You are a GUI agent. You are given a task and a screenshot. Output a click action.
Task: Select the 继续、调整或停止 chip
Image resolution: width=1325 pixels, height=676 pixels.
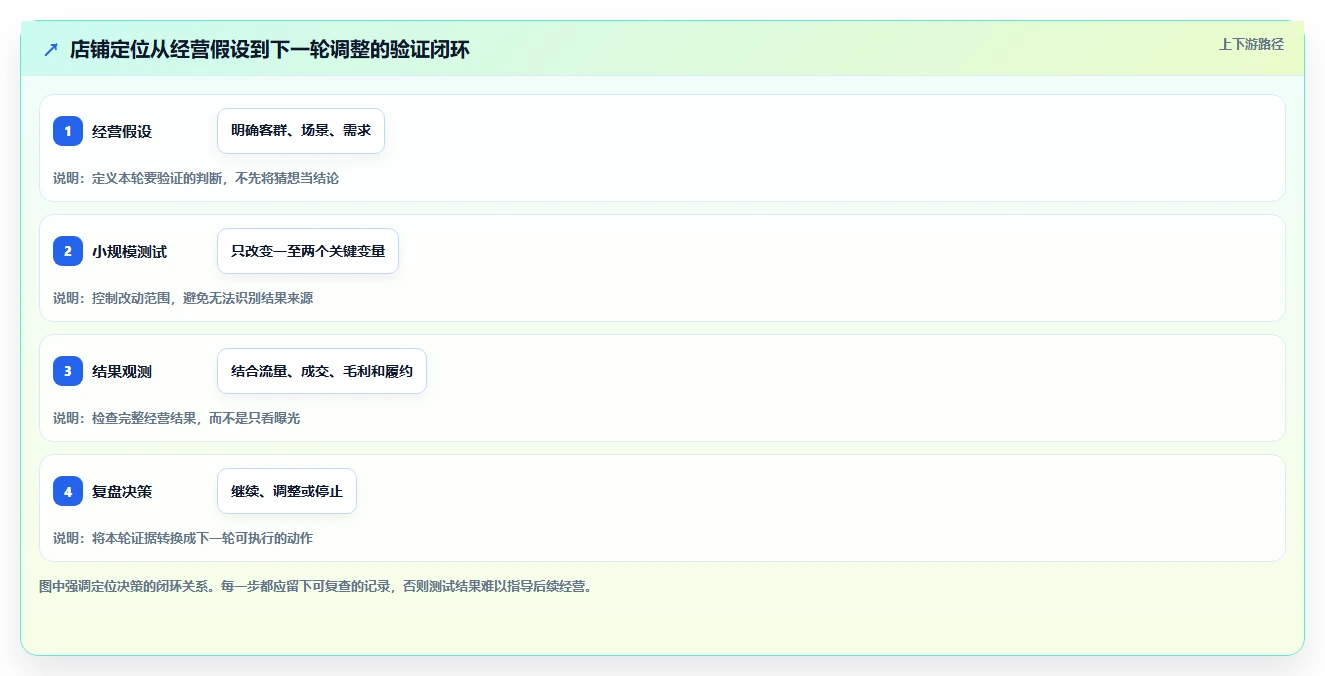pyautogui.click(x=287, y=491)
